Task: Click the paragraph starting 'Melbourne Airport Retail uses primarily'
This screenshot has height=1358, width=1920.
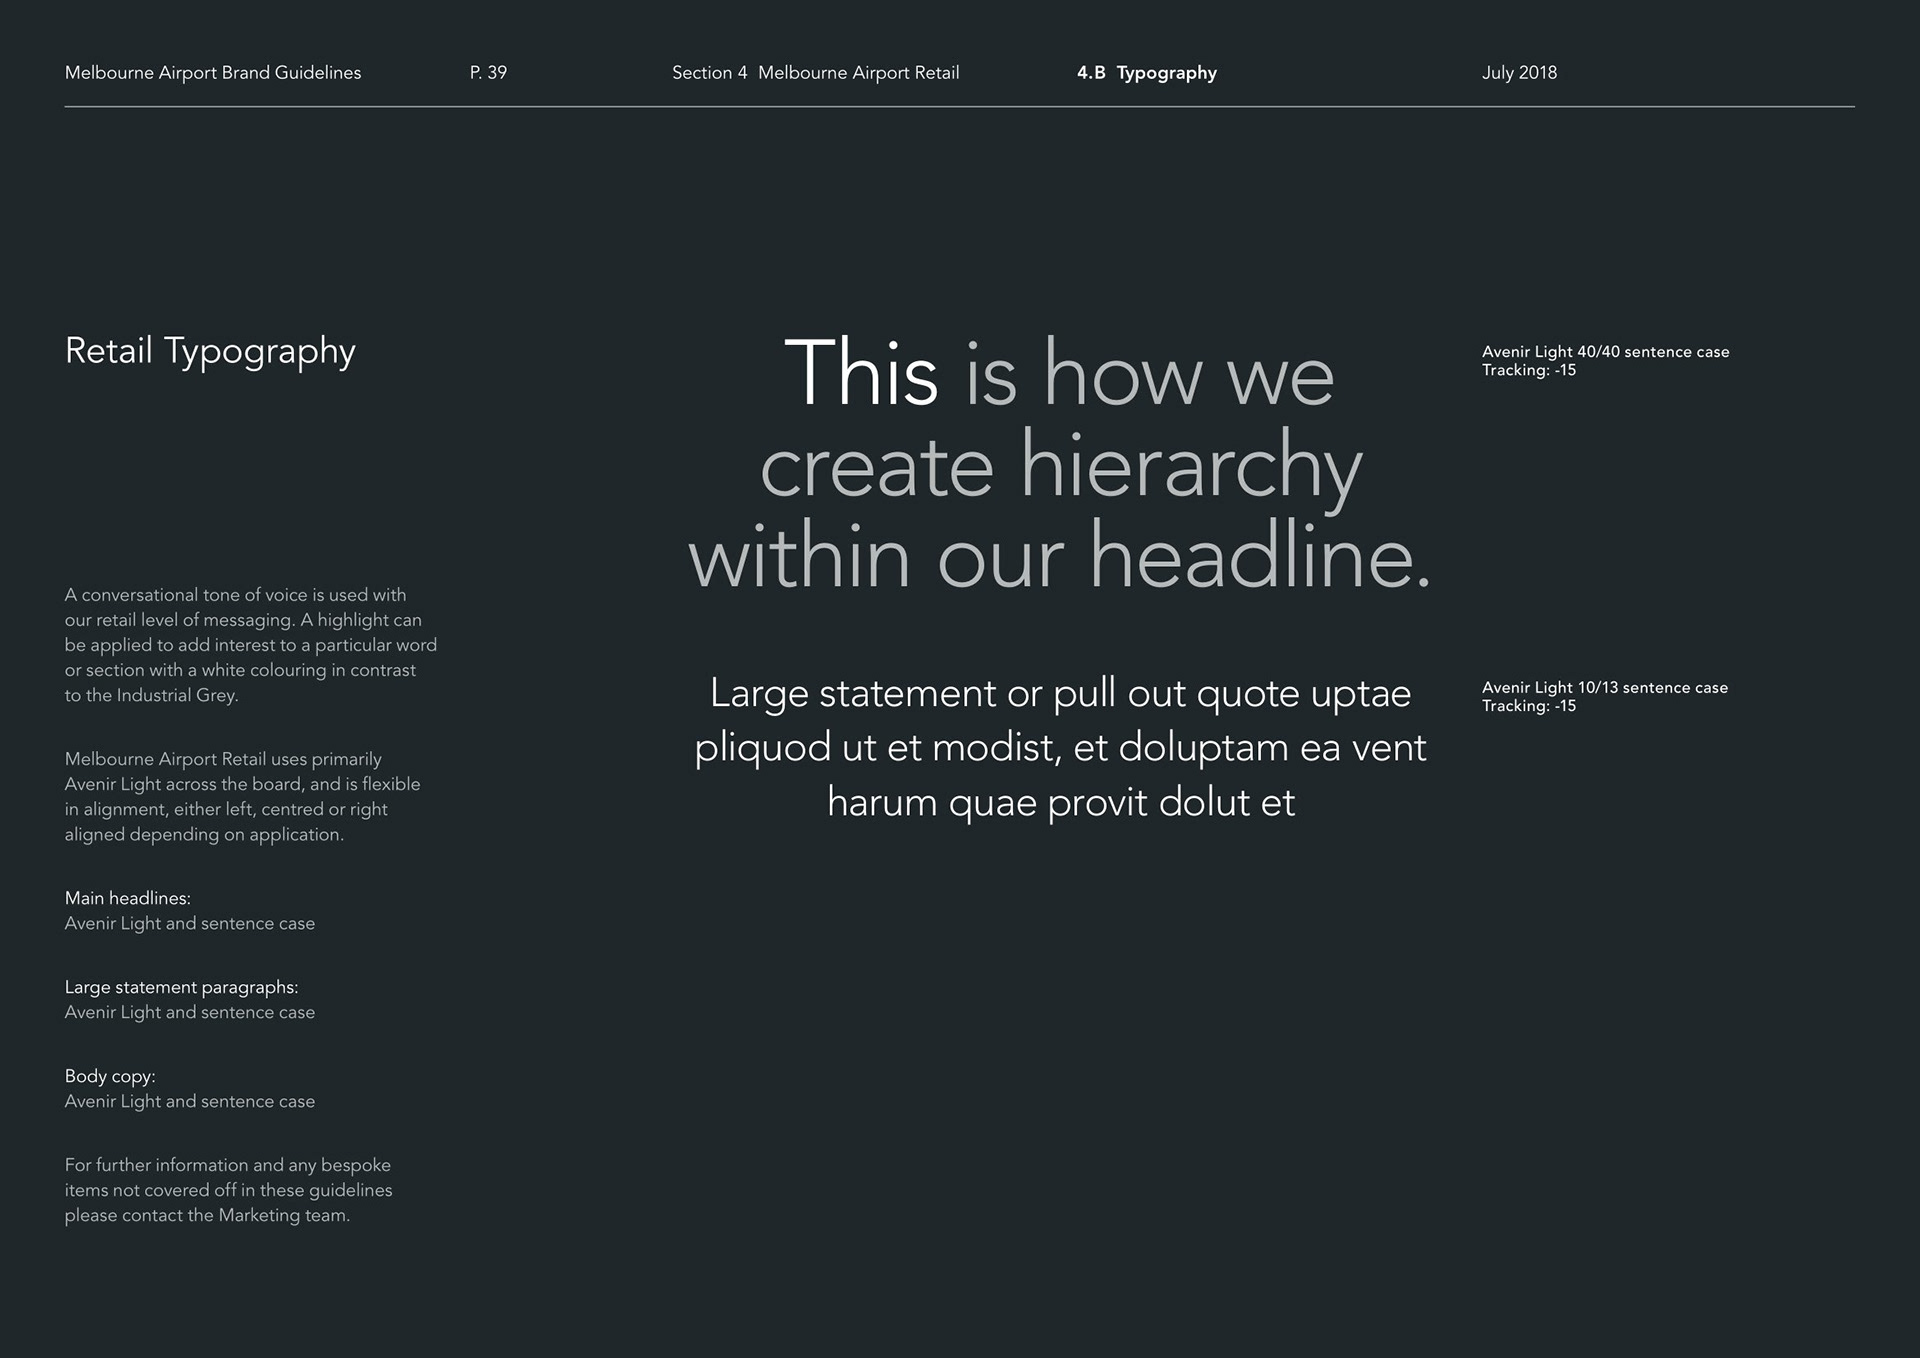Action: (x=242, y=797)
